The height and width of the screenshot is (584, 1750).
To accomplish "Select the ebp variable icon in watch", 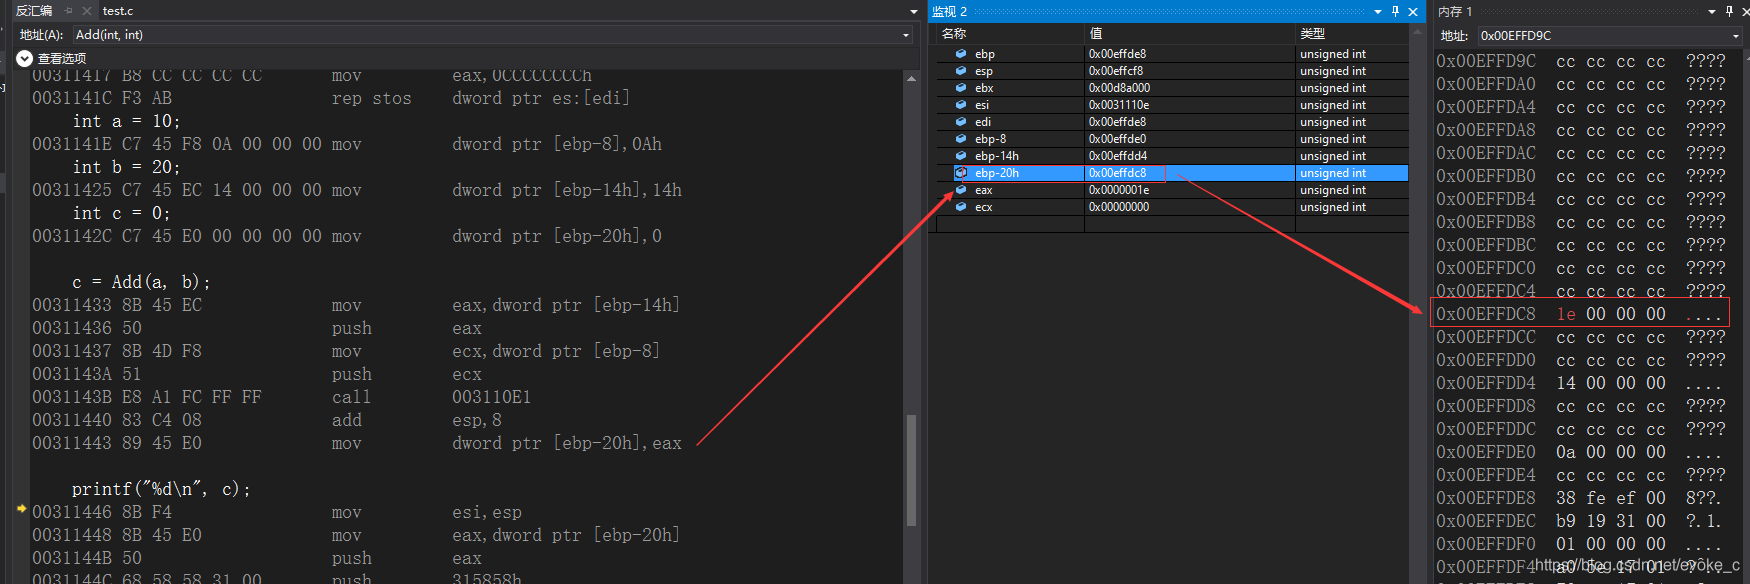I will [961, 54].
